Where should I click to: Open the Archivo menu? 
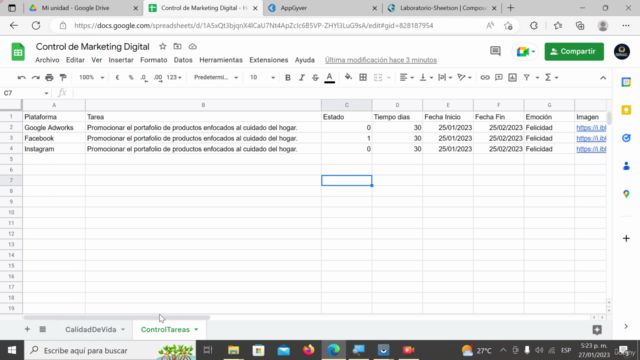pyautogui.click(x=47, y=60)
